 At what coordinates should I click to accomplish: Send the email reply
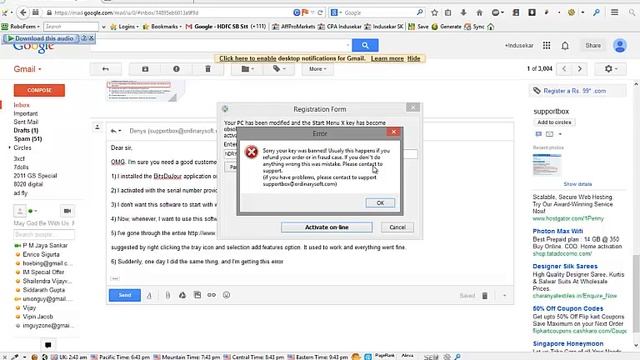(x=125, y=295)
